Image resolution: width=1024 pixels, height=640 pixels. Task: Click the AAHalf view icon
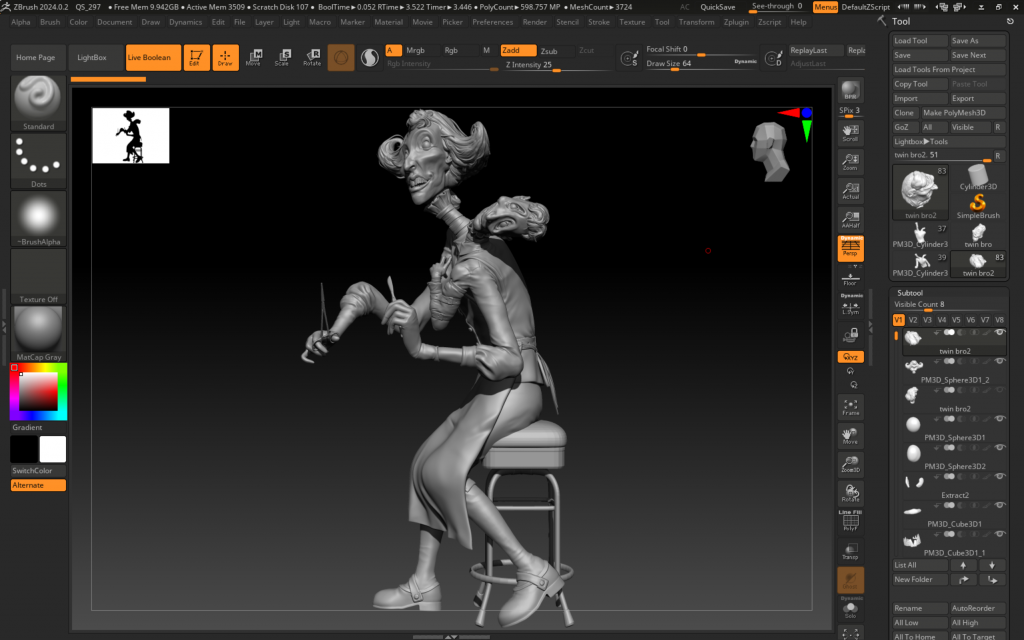coord(850,219)
